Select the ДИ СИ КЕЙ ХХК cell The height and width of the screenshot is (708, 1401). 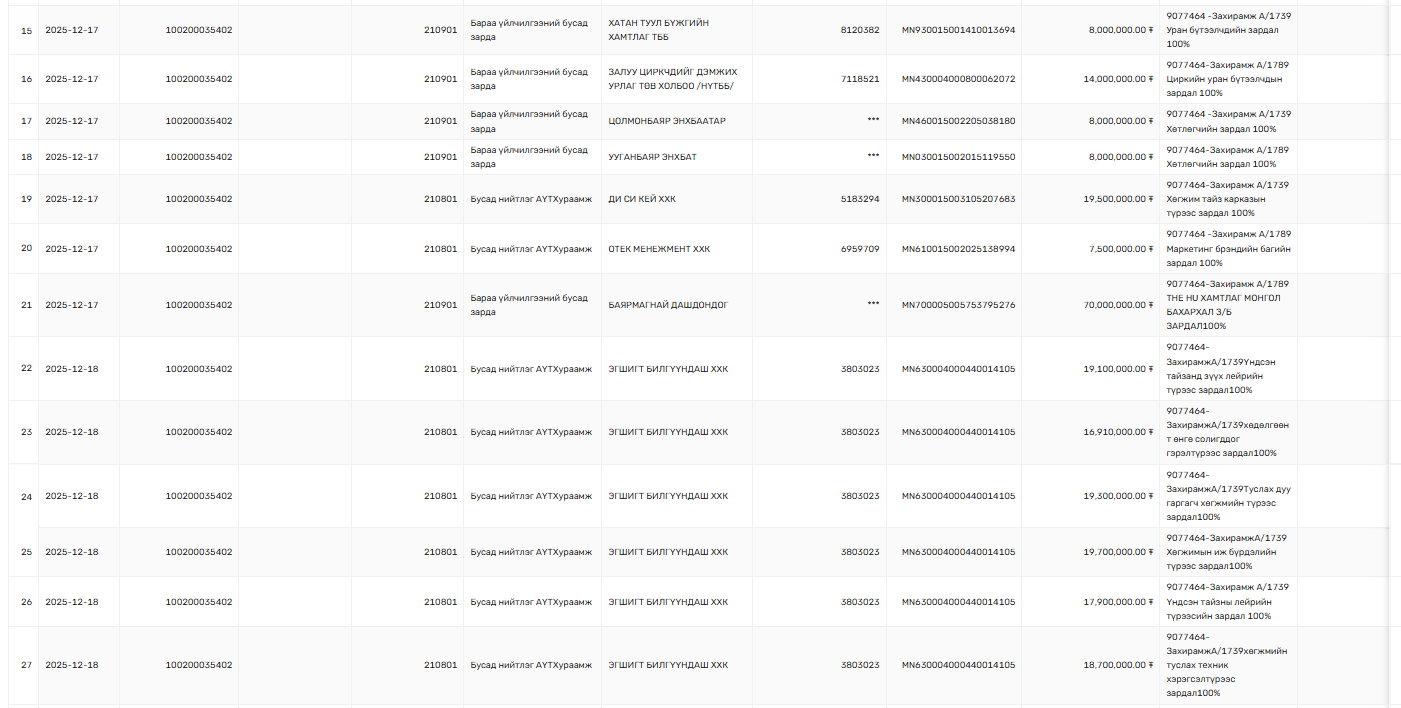pos(642,199)
